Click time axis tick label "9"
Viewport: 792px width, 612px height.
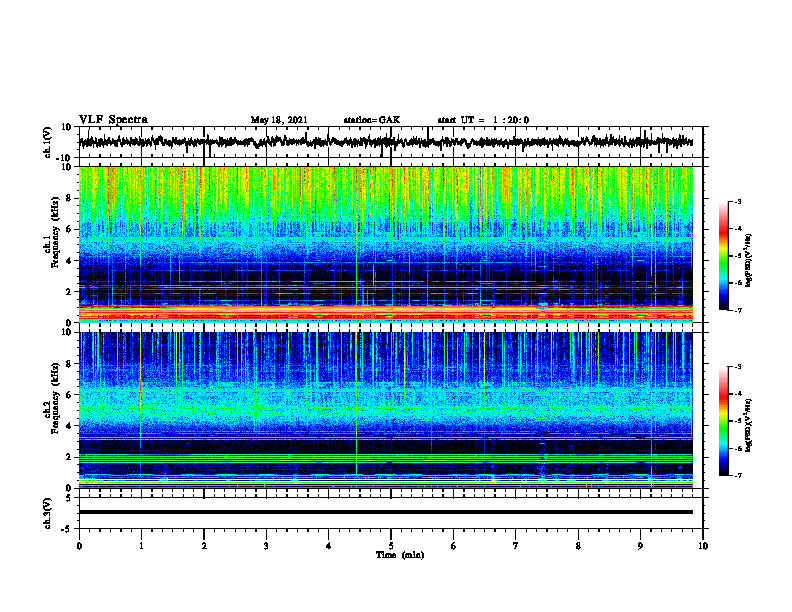click(x=640, y=546)
